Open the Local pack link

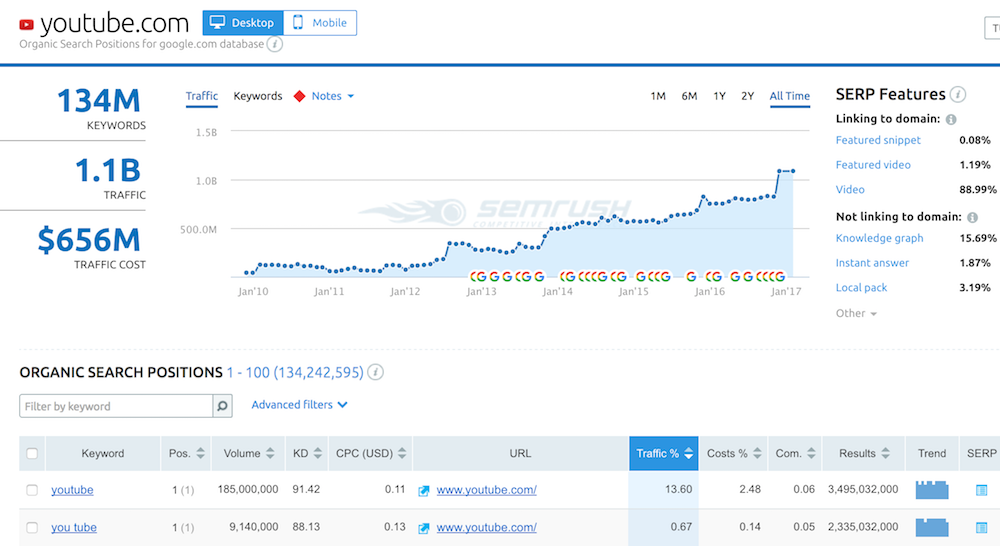coord(862,288)
